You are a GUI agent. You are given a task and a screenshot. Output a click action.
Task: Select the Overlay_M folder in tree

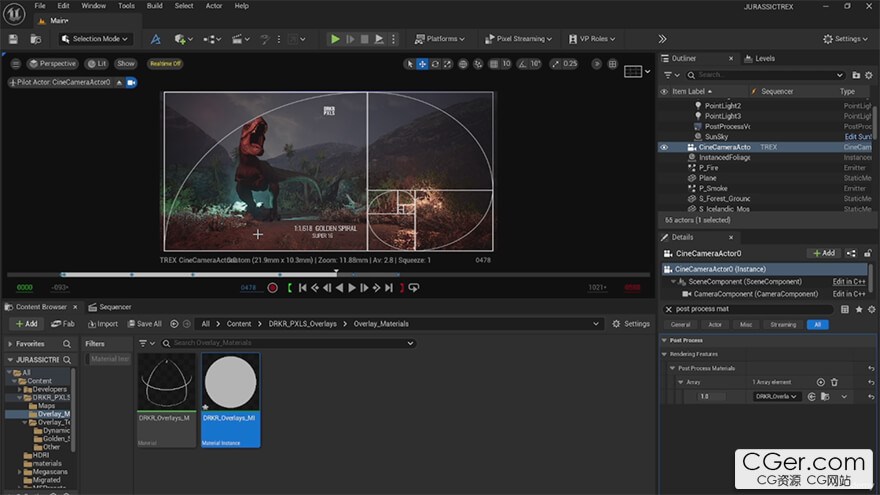[49, 414]
